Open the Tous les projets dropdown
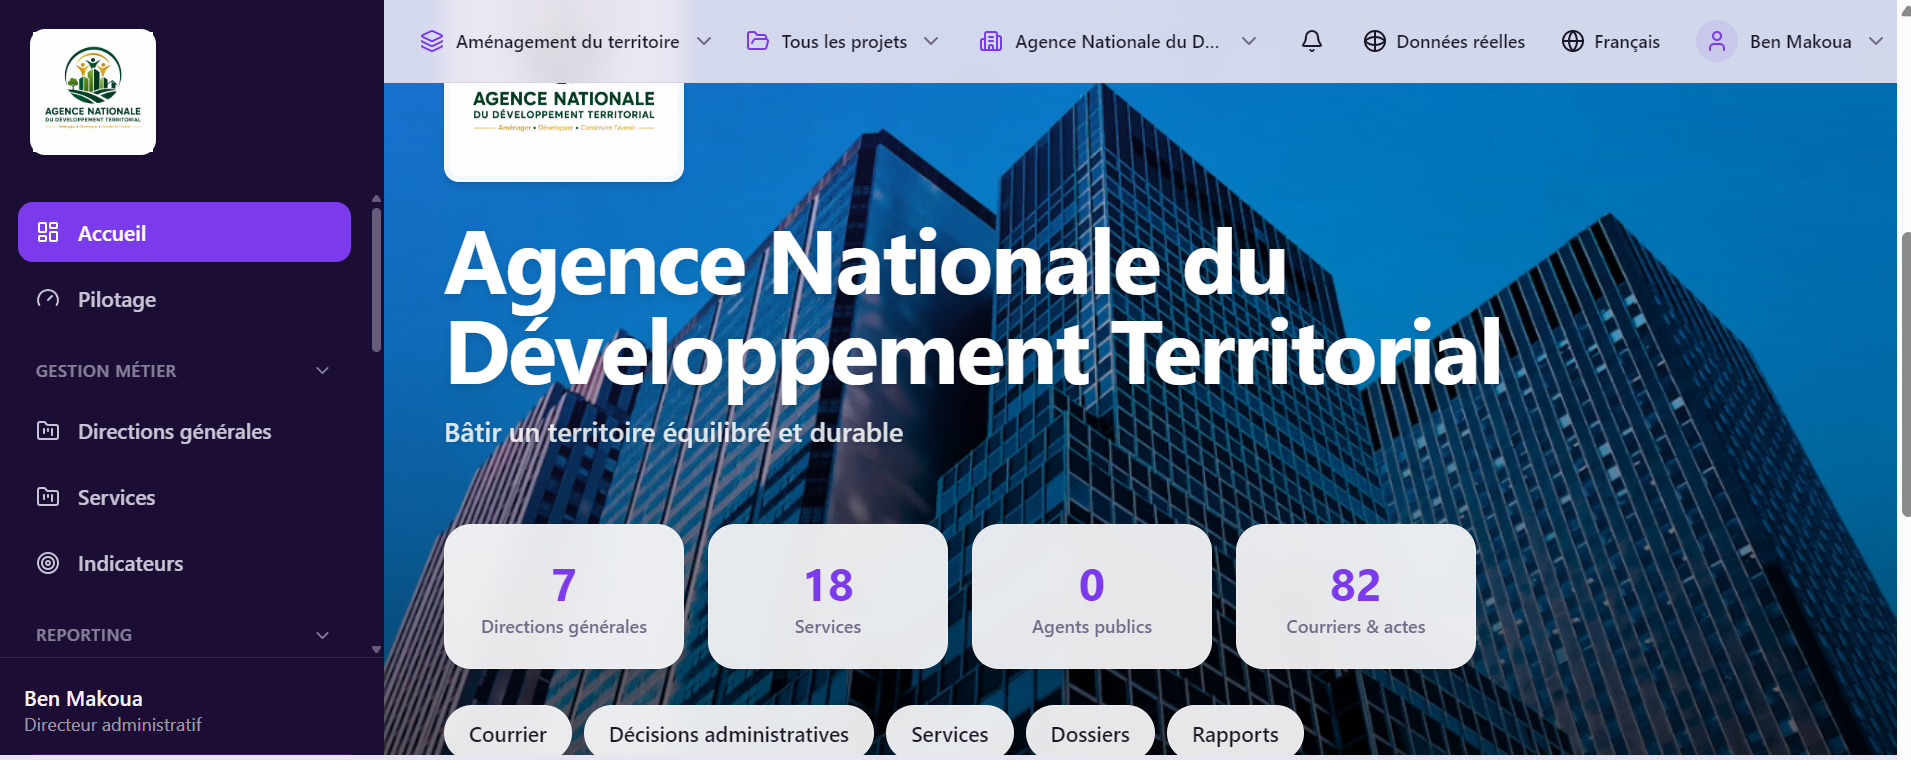Screen dimensions: 1911x760 point(931,41)
